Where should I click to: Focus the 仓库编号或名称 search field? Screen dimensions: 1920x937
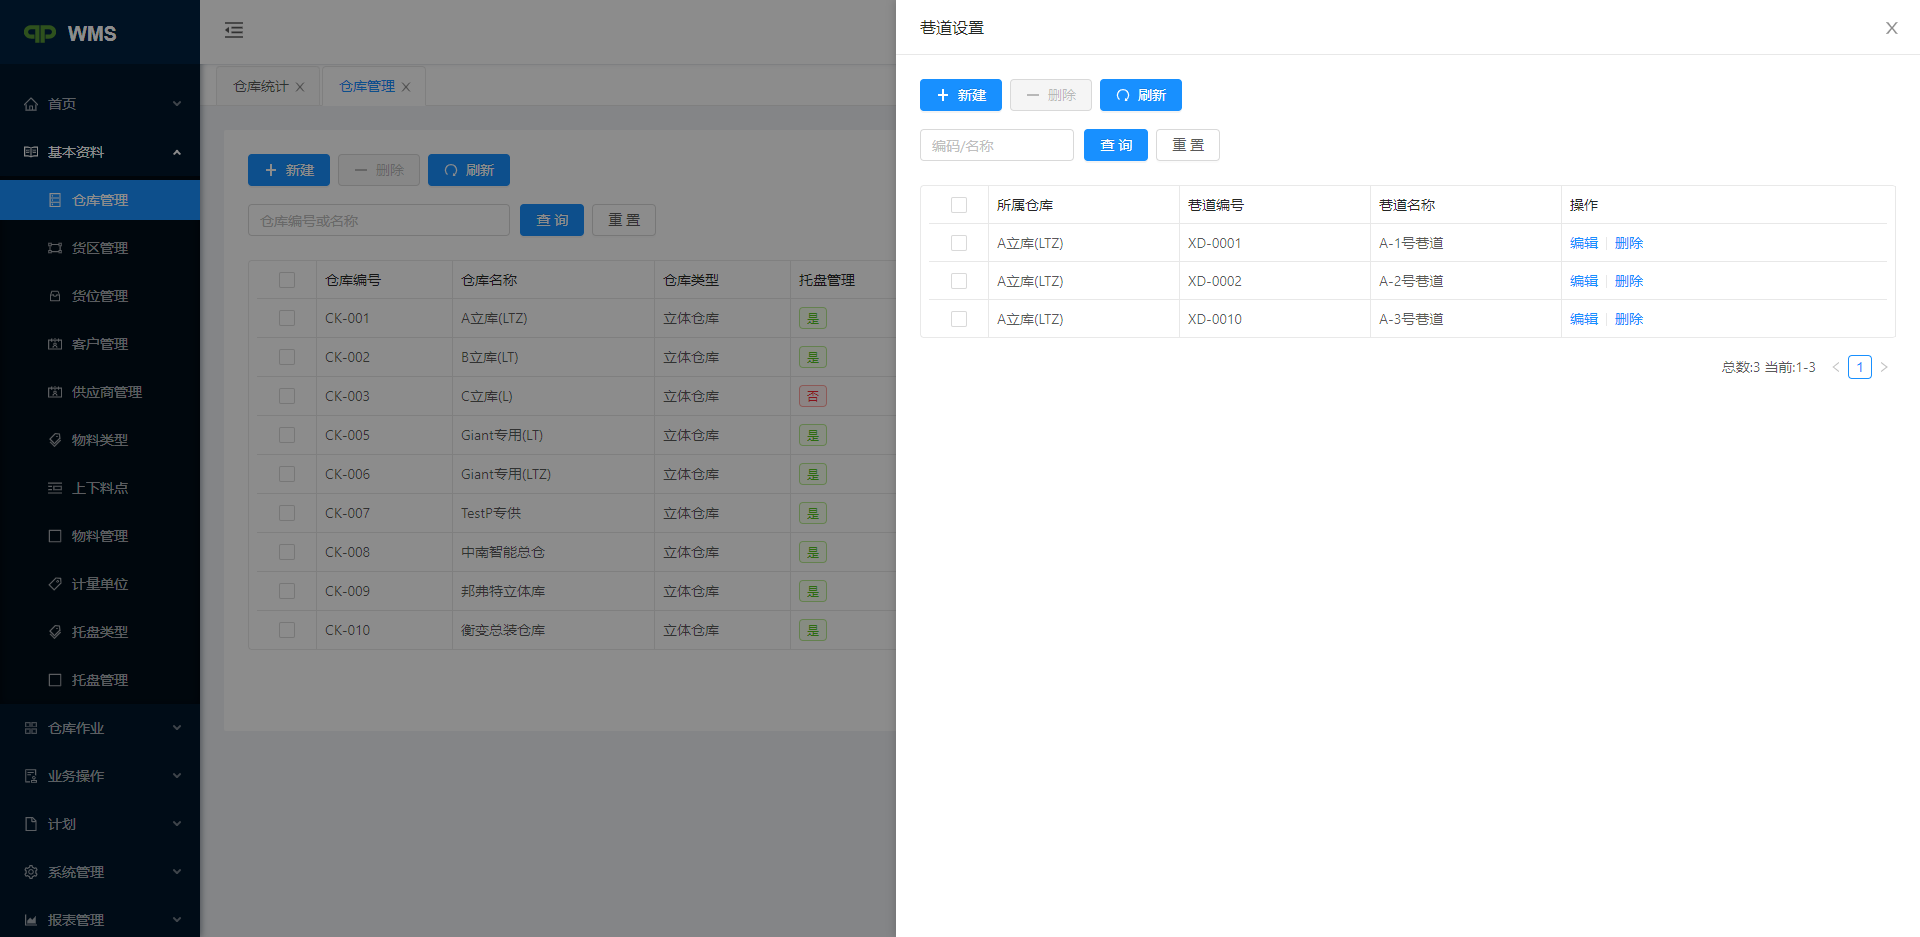379,220
